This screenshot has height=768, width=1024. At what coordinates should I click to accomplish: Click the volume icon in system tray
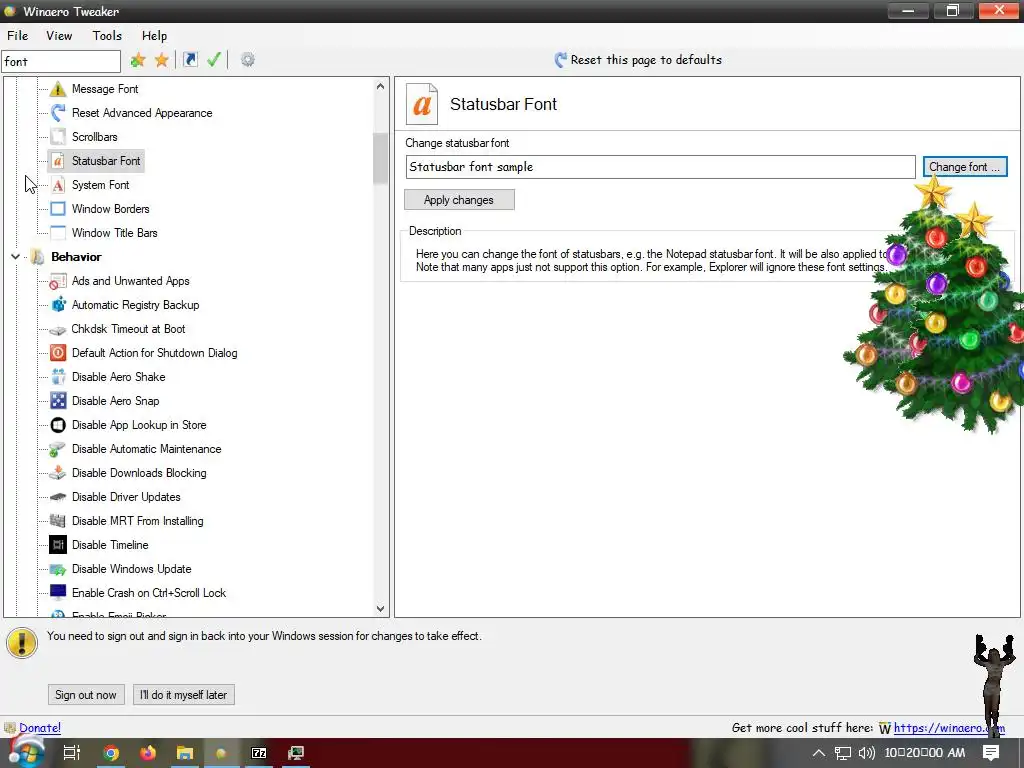[x=867, y=753]
